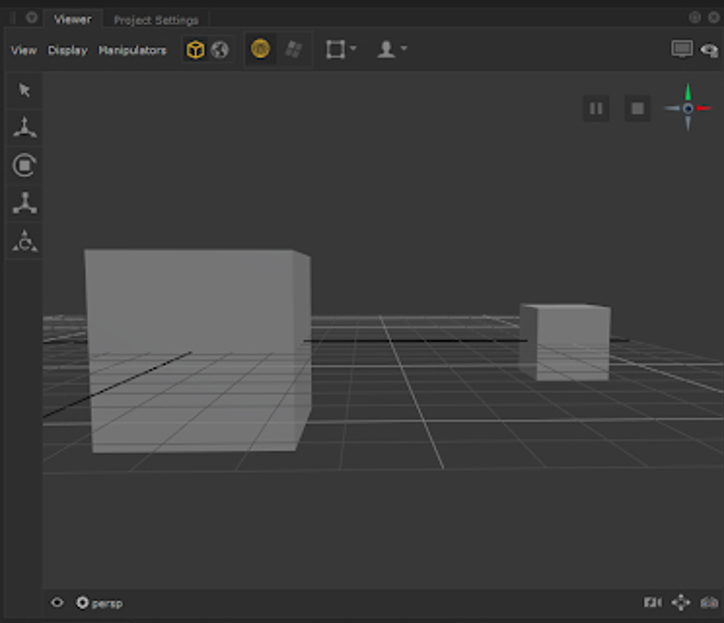Activate the scale manipulator tool
724x623 pixels.
(x=25, y=203)
